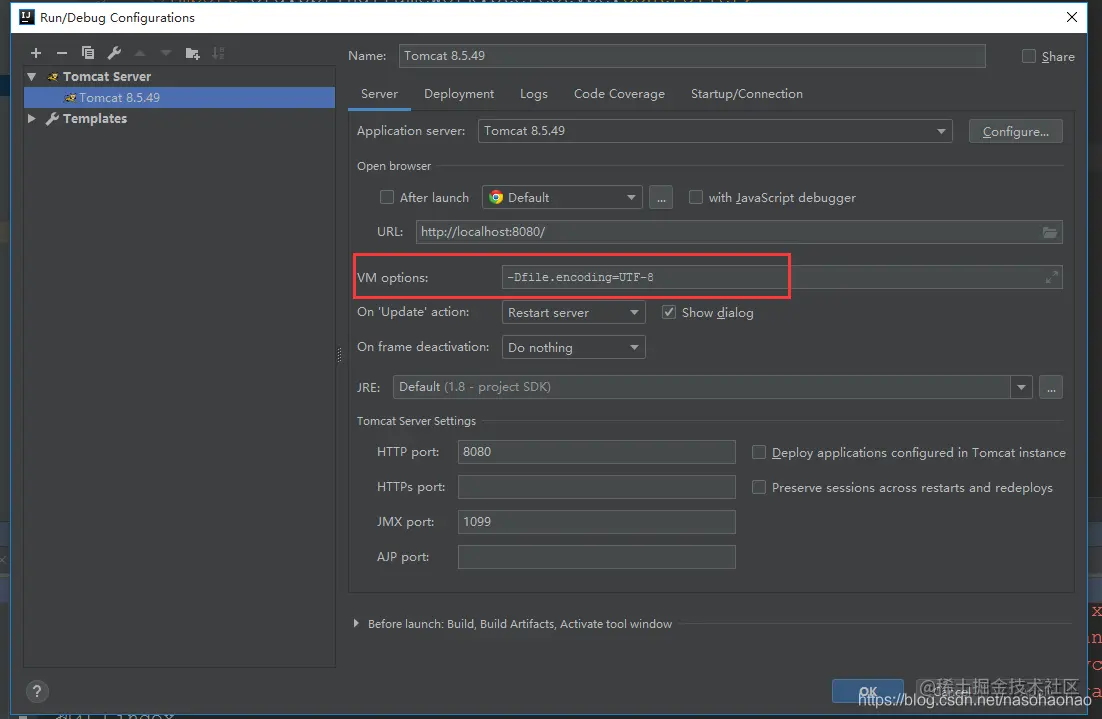1102x719 pixels.
Task: Click the splitter handle between panels
Action: pos(339,355)
